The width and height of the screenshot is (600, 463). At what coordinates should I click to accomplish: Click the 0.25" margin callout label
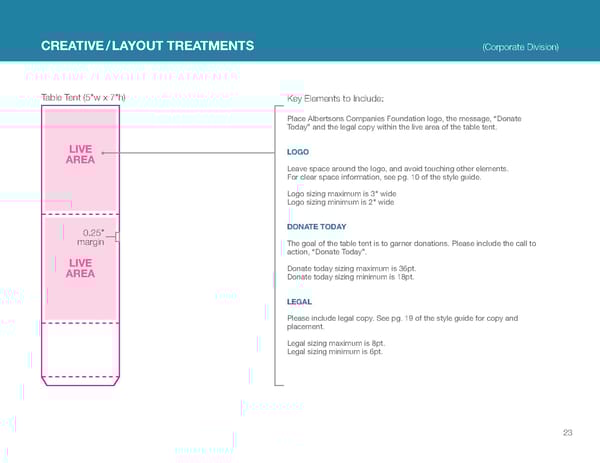click(91, 237)
